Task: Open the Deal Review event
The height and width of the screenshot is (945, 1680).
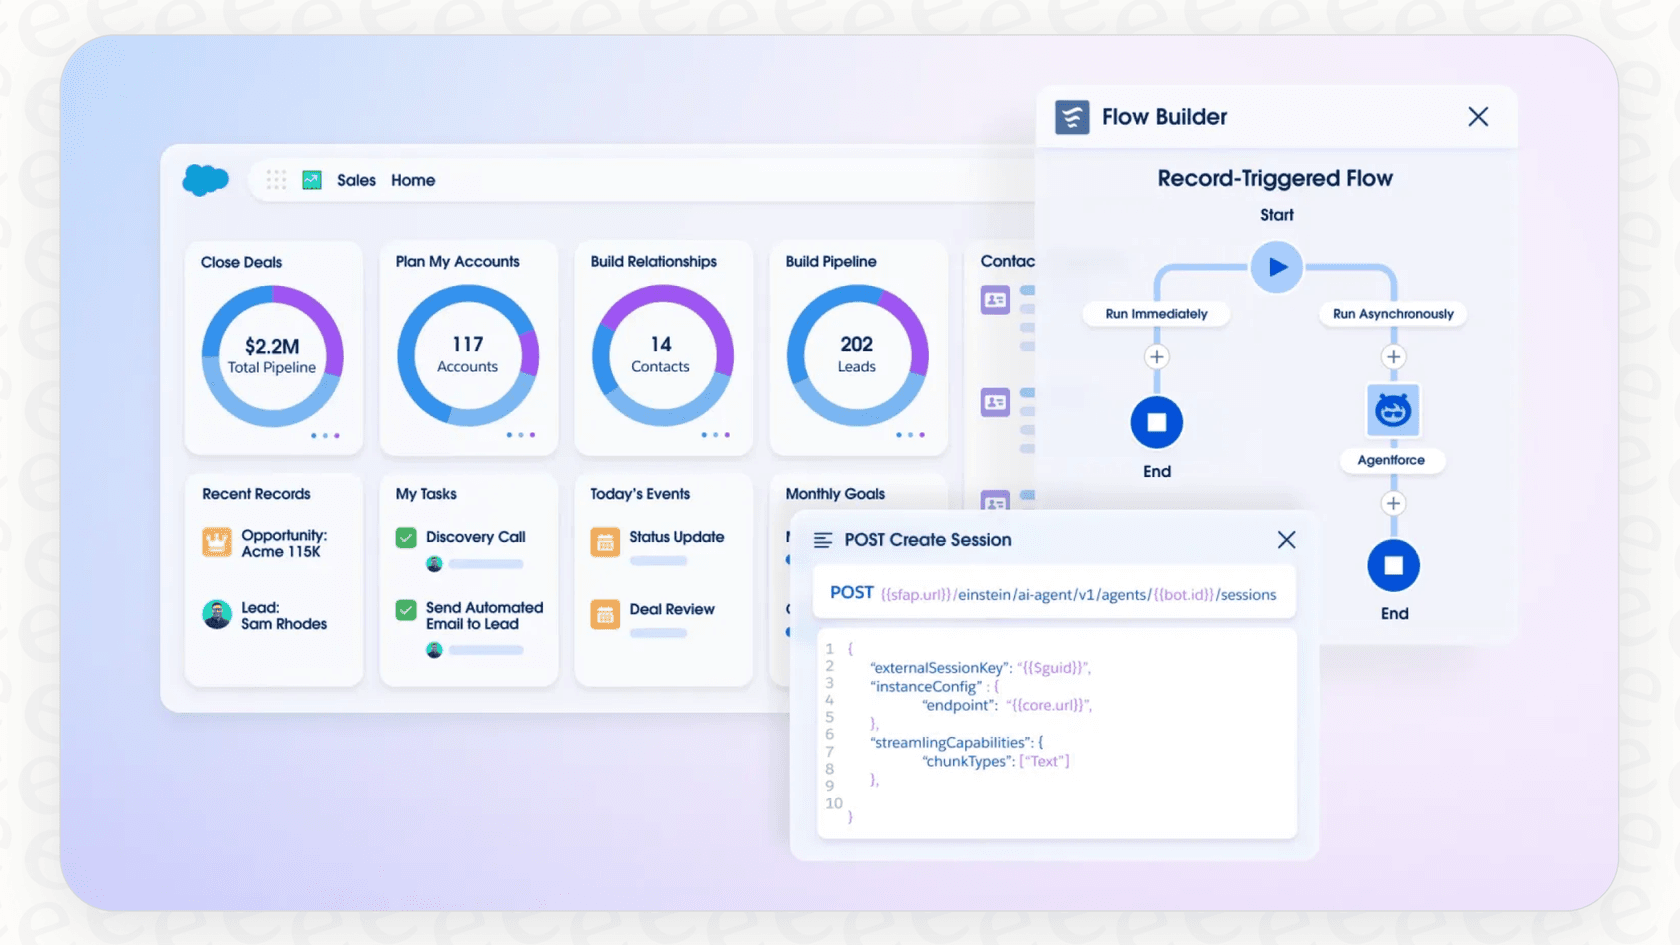Action: click(x=671, y=609)
